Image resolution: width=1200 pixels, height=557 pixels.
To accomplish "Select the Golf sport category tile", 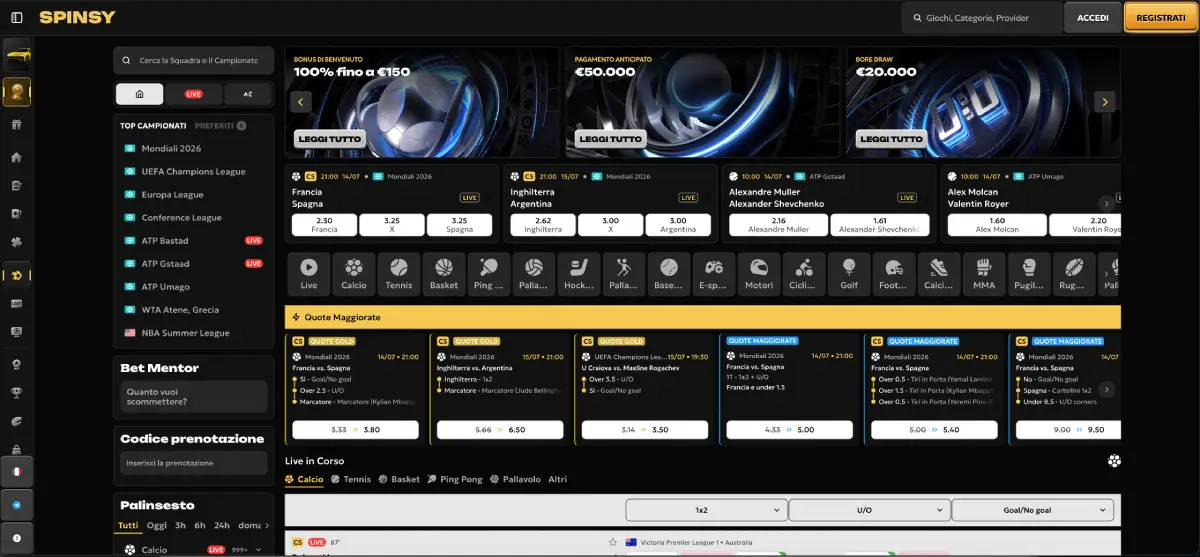I will click(x=849, y=273).
